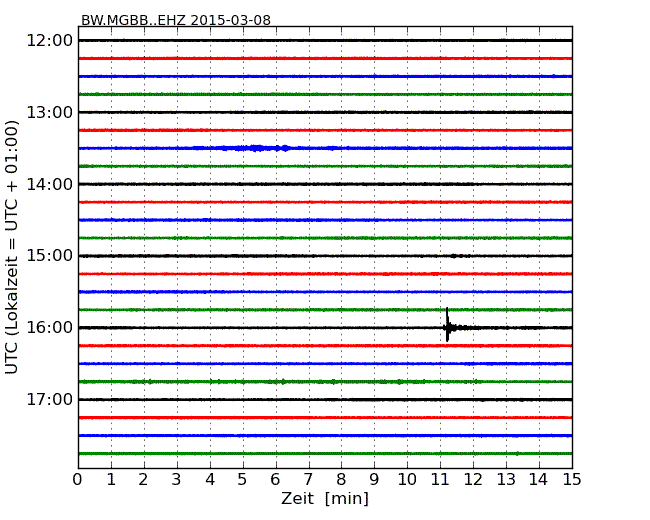Click the x-axis tick label 9
This screenshot has width=650, height=520.
[x=374, y=480]
